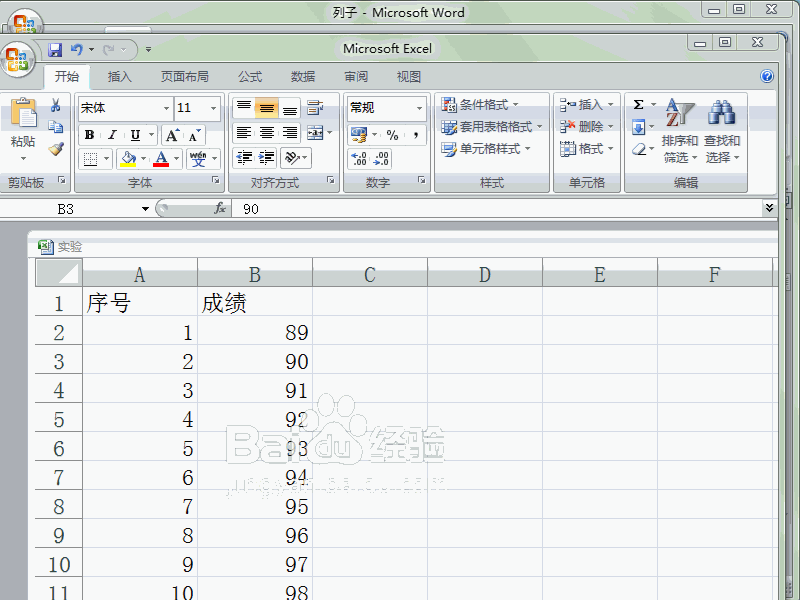The image size is (800, 600).
Task: Open the font name dropdown 宋体
Action: tap(166, 108)
